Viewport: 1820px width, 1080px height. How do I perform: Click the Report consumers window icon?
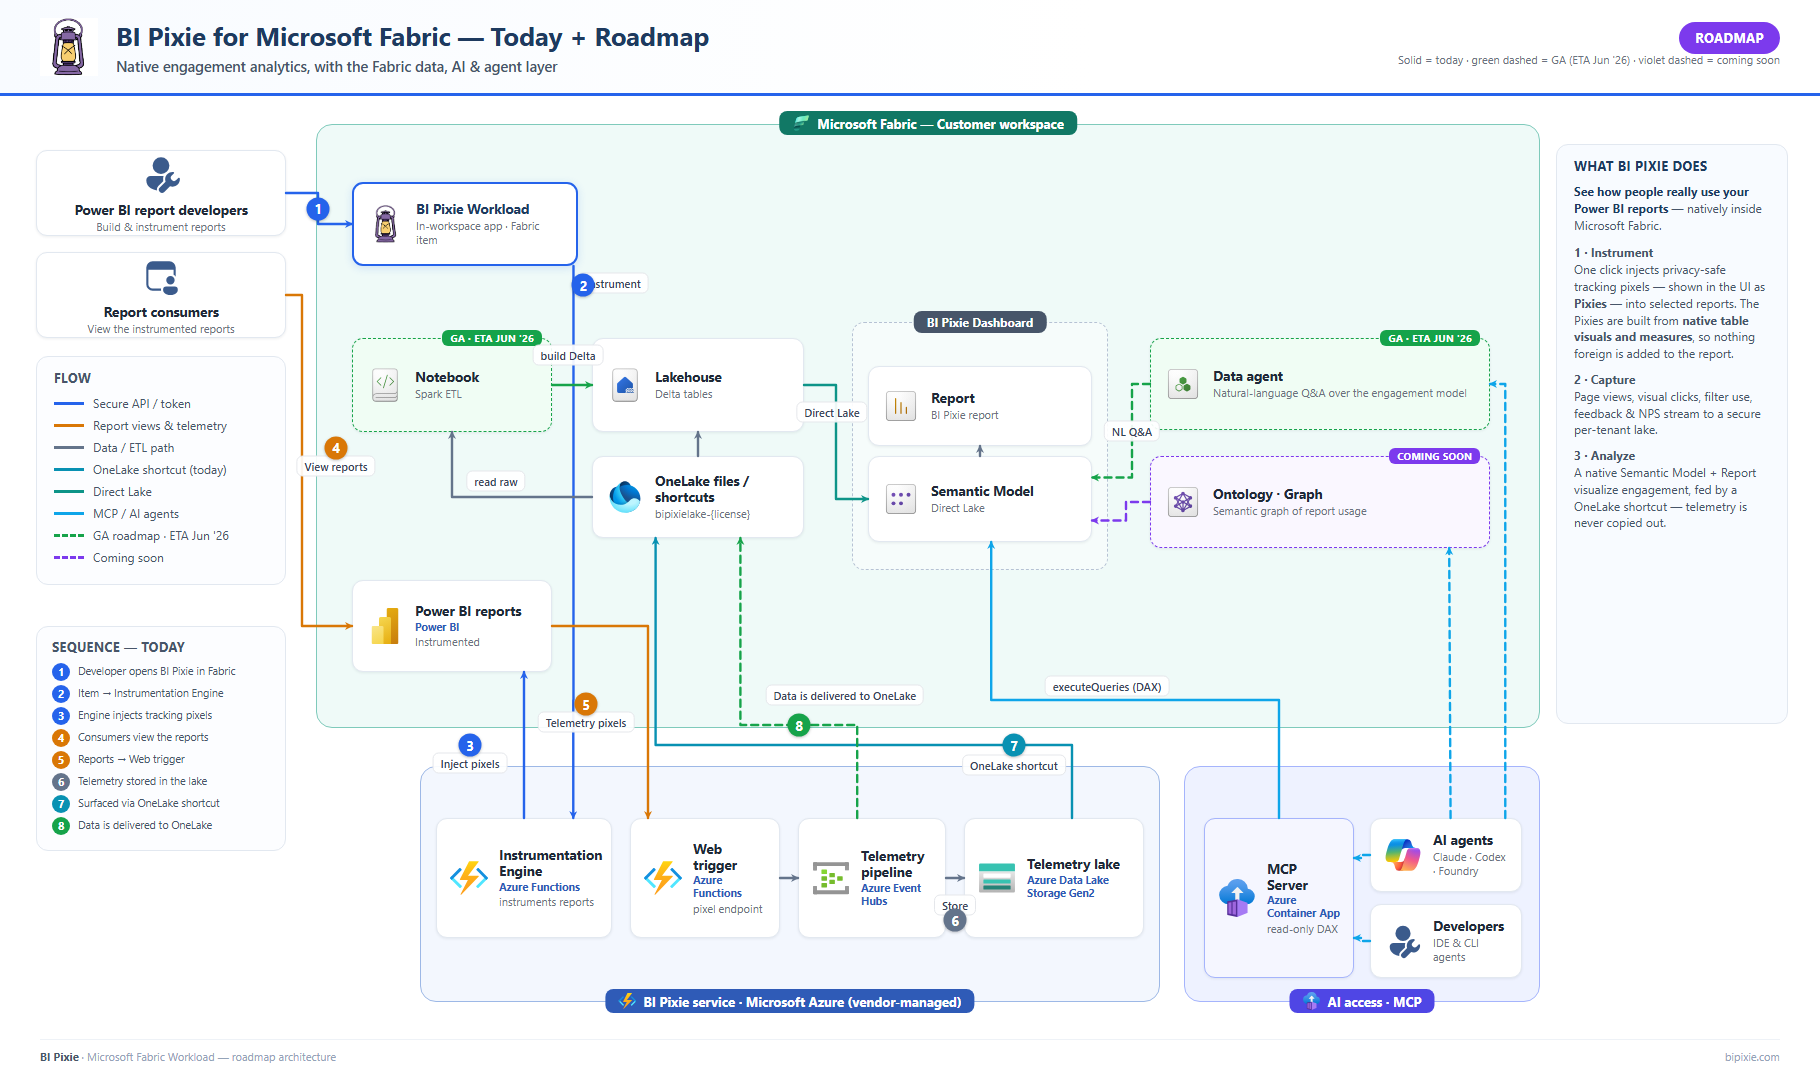[162, 278]
